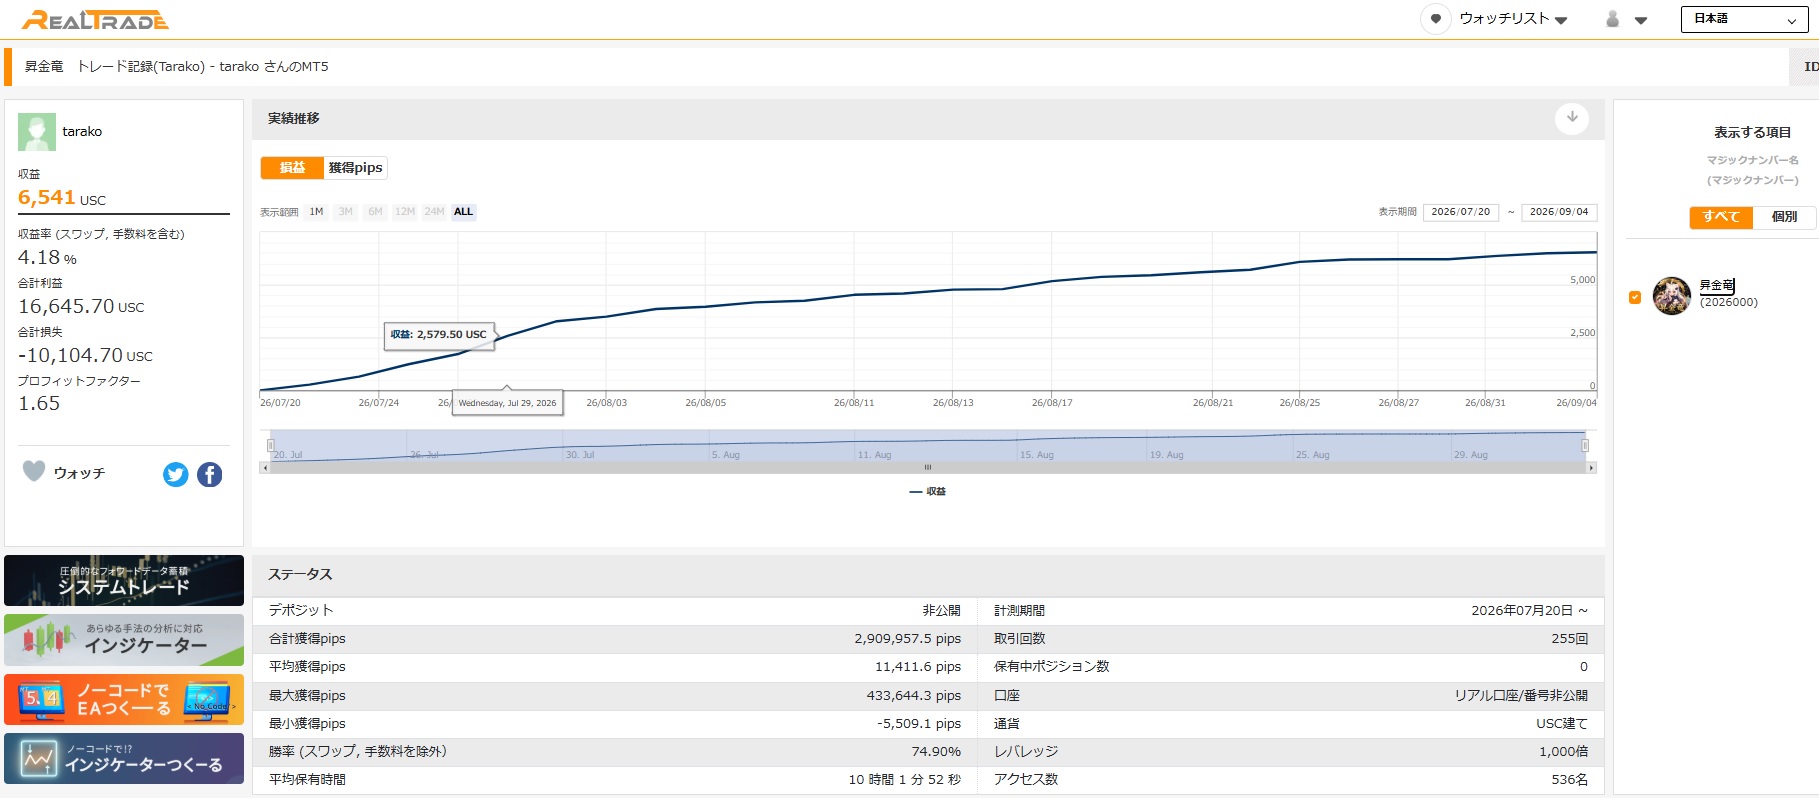Share on Facebook
Viewport: 1819px width, 798px height.
209,475
